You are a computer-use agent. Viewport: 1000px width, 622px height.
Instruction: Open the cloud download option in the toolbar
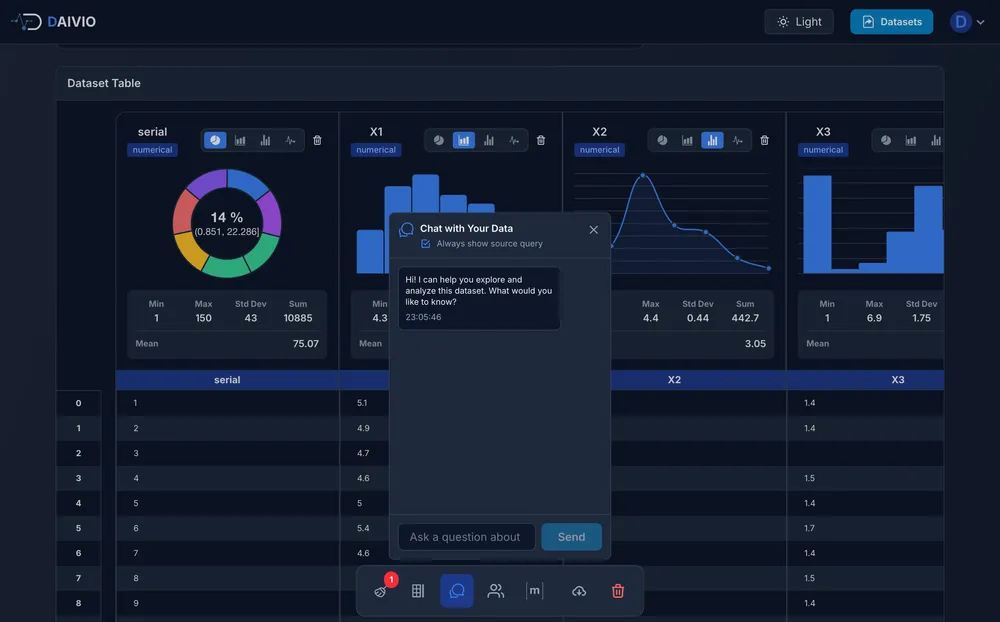579,590
